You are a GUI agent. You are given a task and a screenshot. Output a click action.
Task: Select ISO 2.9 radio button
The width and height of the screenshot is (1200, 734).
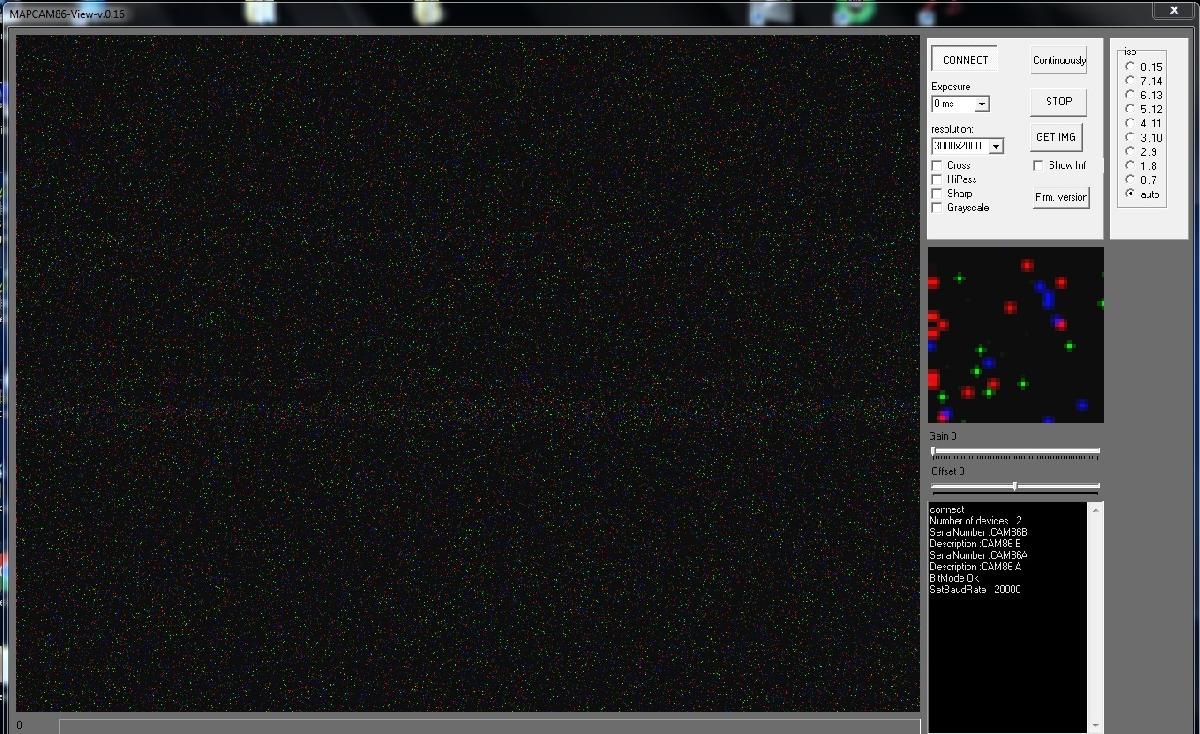1129,151
